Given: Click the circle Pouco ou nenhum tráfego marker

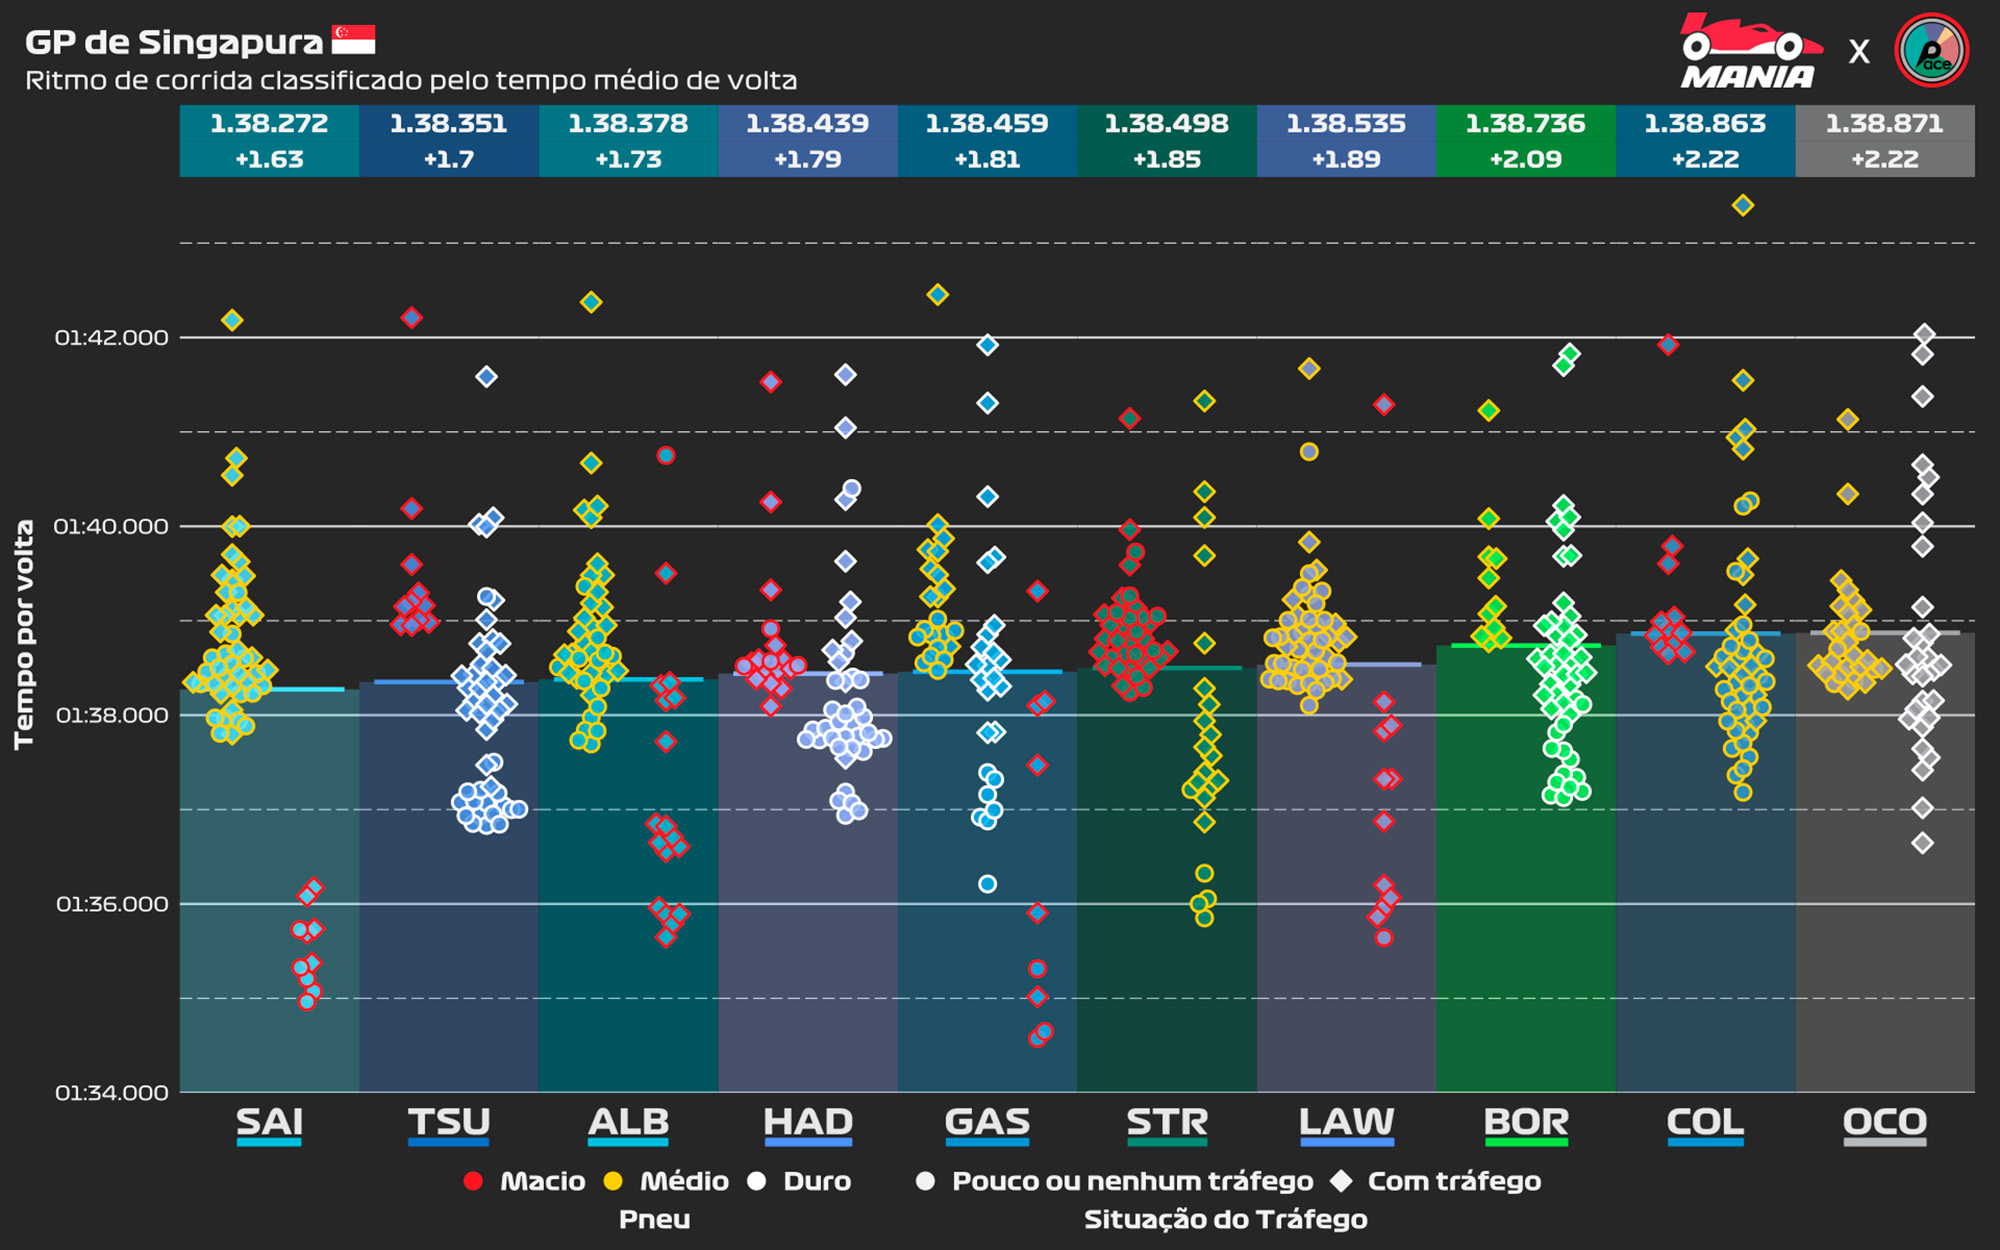Looking at the screenshot, I should pyautogui.click(x=926, y=1181).
